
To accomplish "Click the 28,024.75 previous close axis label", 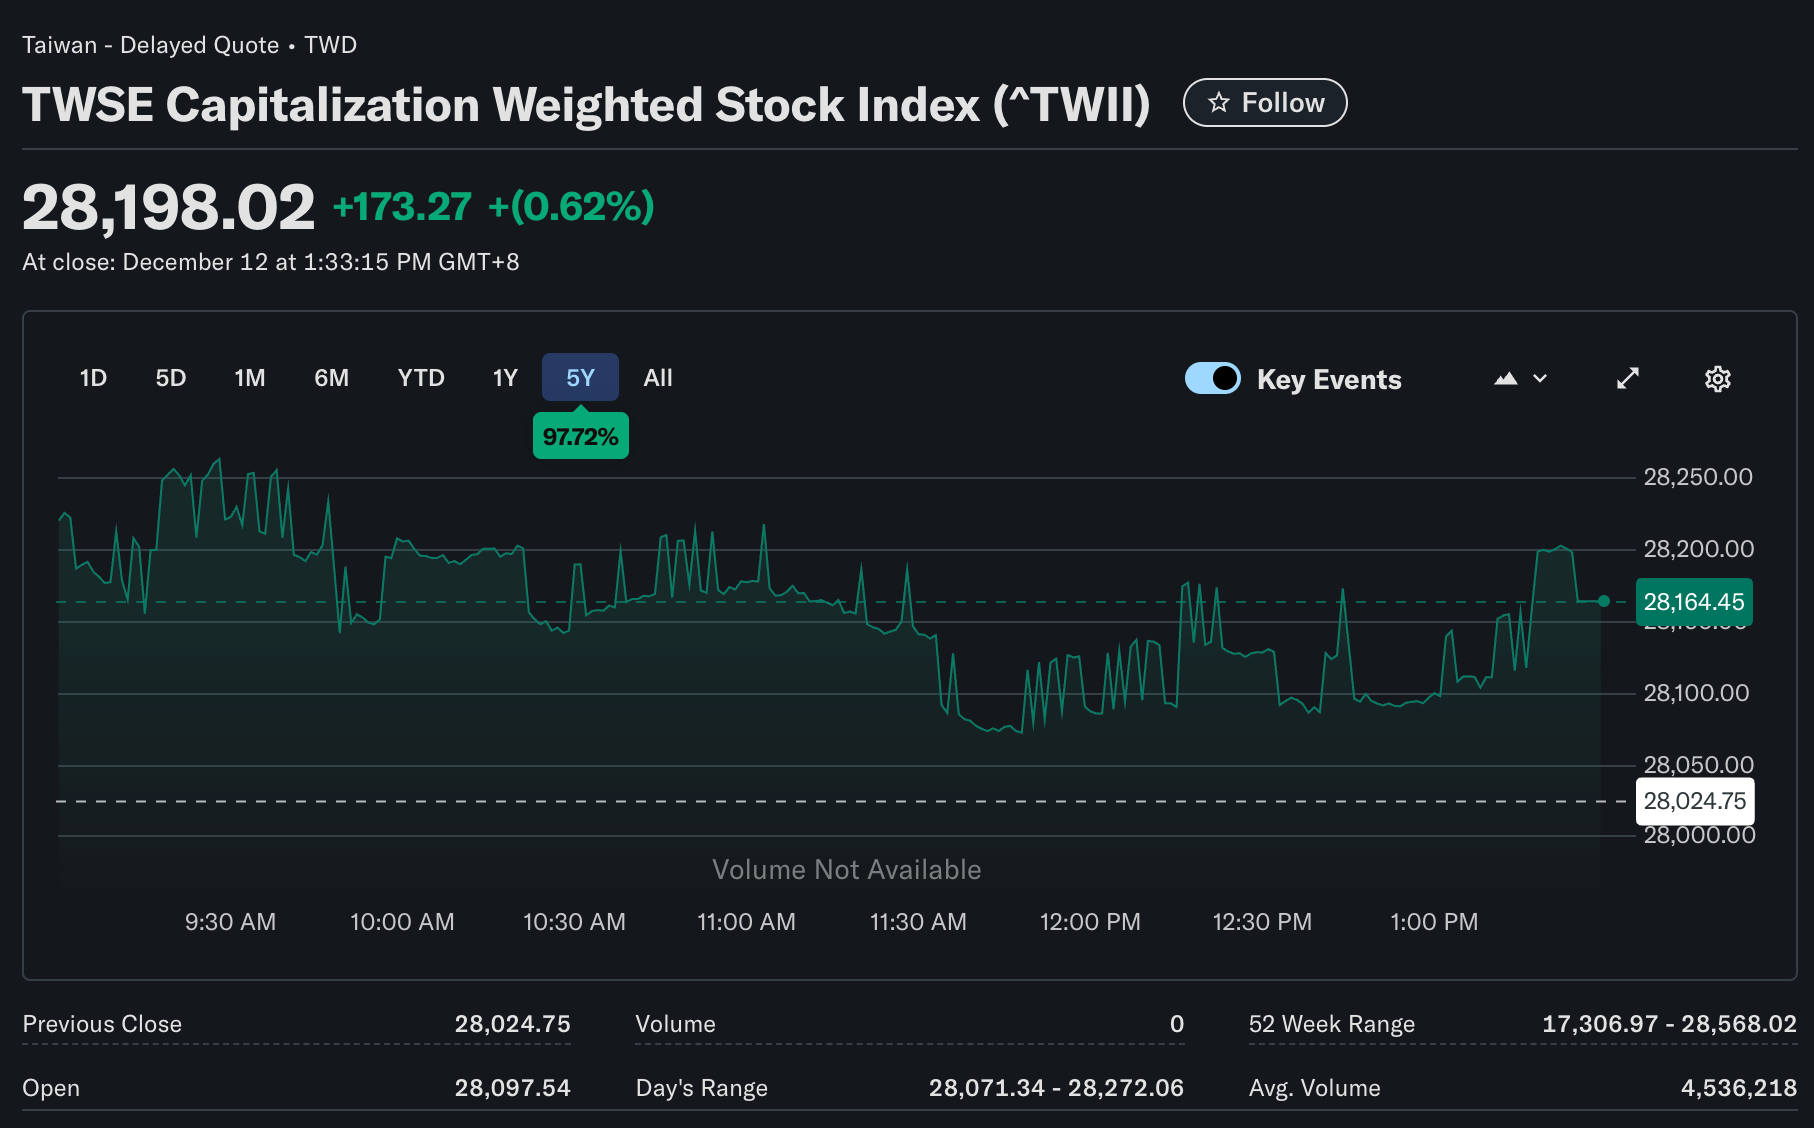I will pyautogui.click(x=1694, y=801).
